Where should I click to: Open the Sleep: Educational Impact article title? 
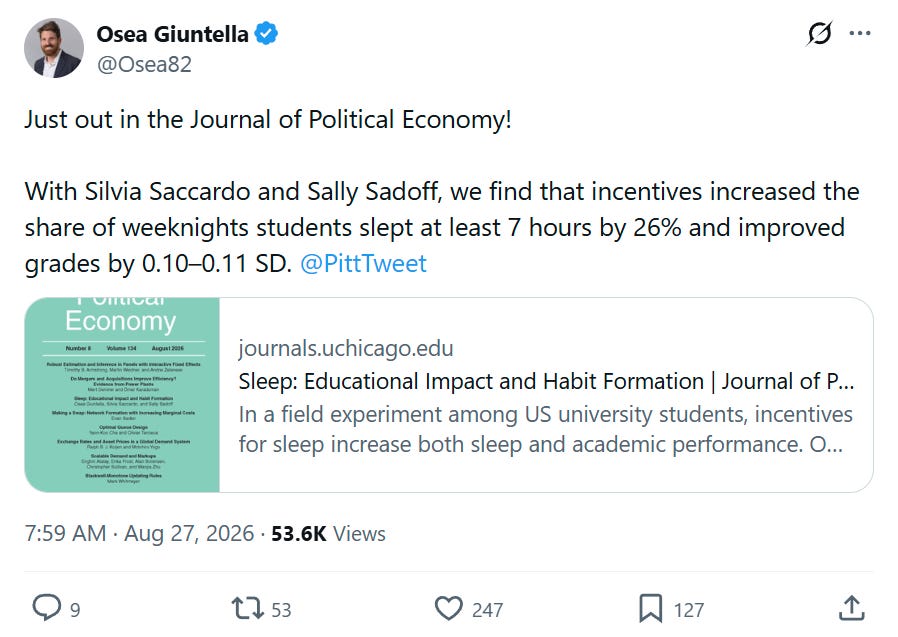pos(546,382)
